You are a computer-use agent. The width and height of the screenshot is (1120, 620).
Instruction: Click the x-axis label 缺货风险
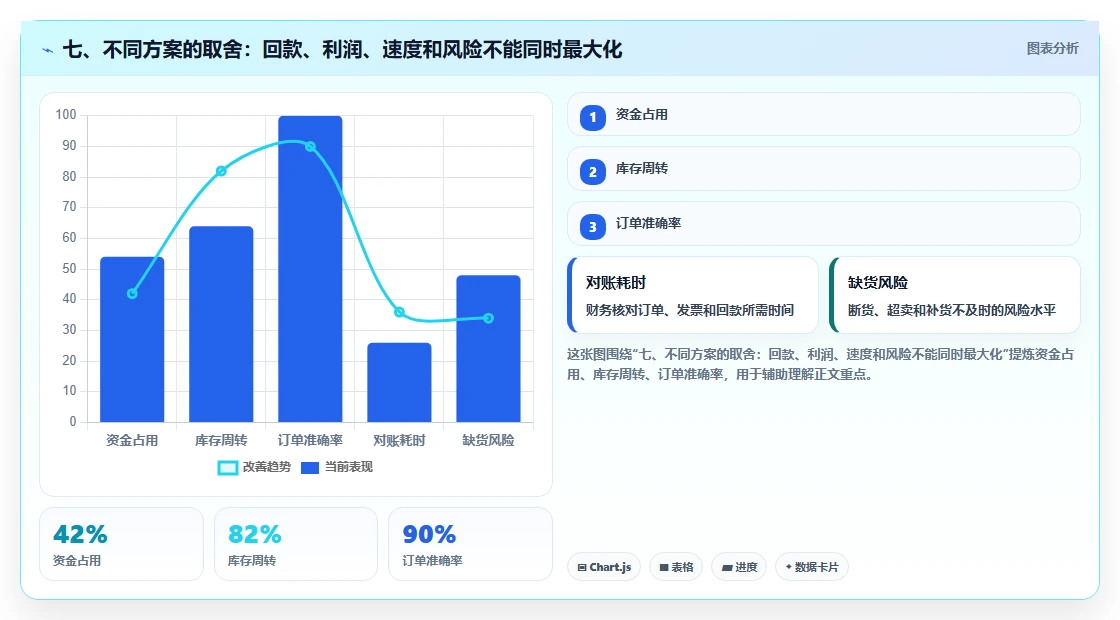489,440
